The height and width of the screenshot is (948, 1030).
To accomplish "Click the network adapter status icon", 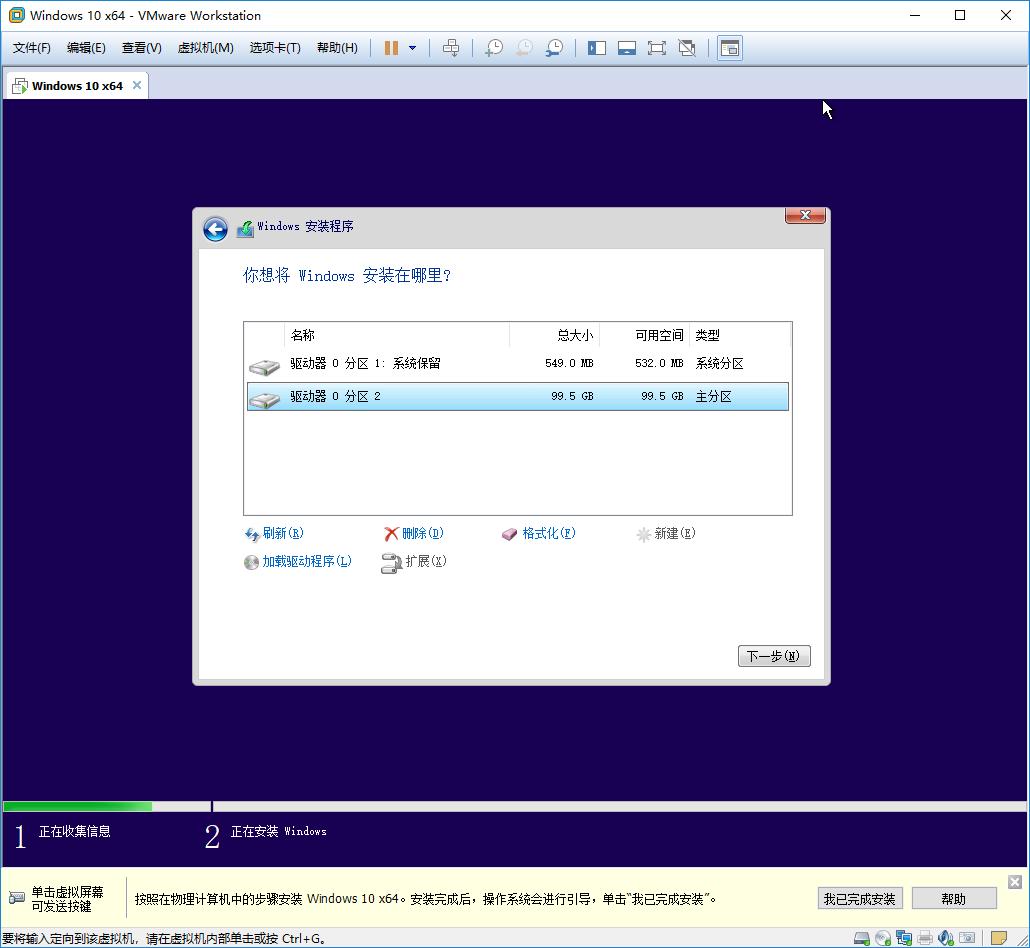I will point(904,938).
